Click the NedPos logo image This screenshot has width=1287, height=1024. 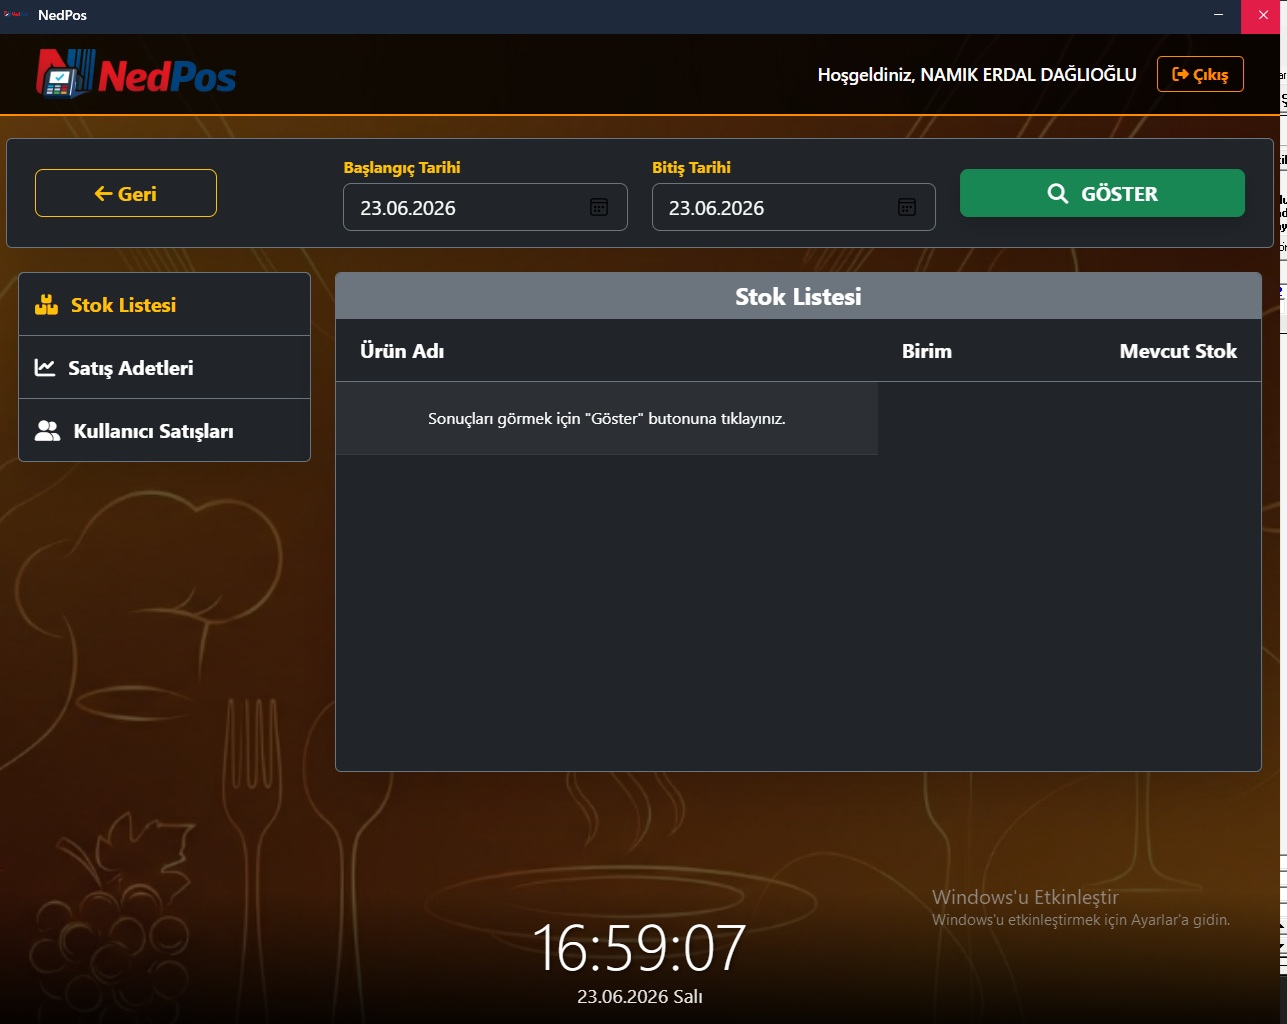137,74
